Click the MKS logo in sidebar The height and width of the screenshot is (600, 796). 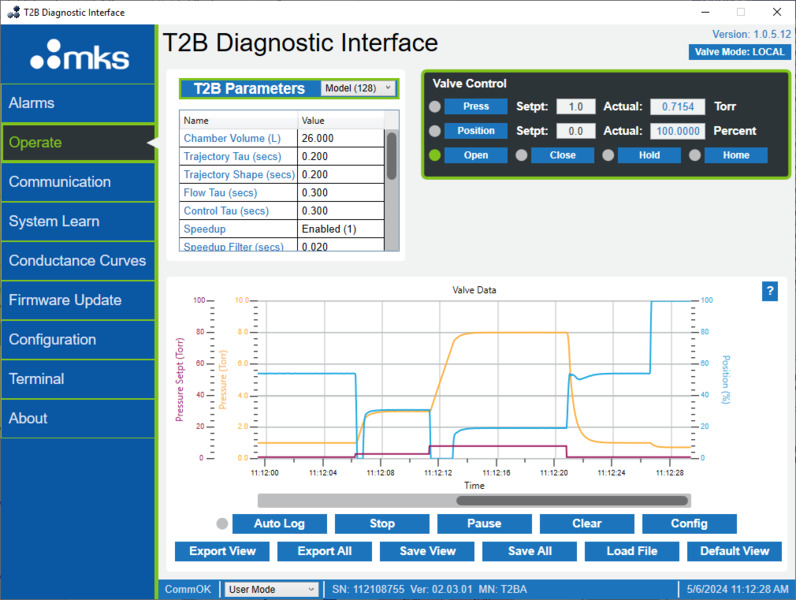pyautogui.click(x=79, y=57)
